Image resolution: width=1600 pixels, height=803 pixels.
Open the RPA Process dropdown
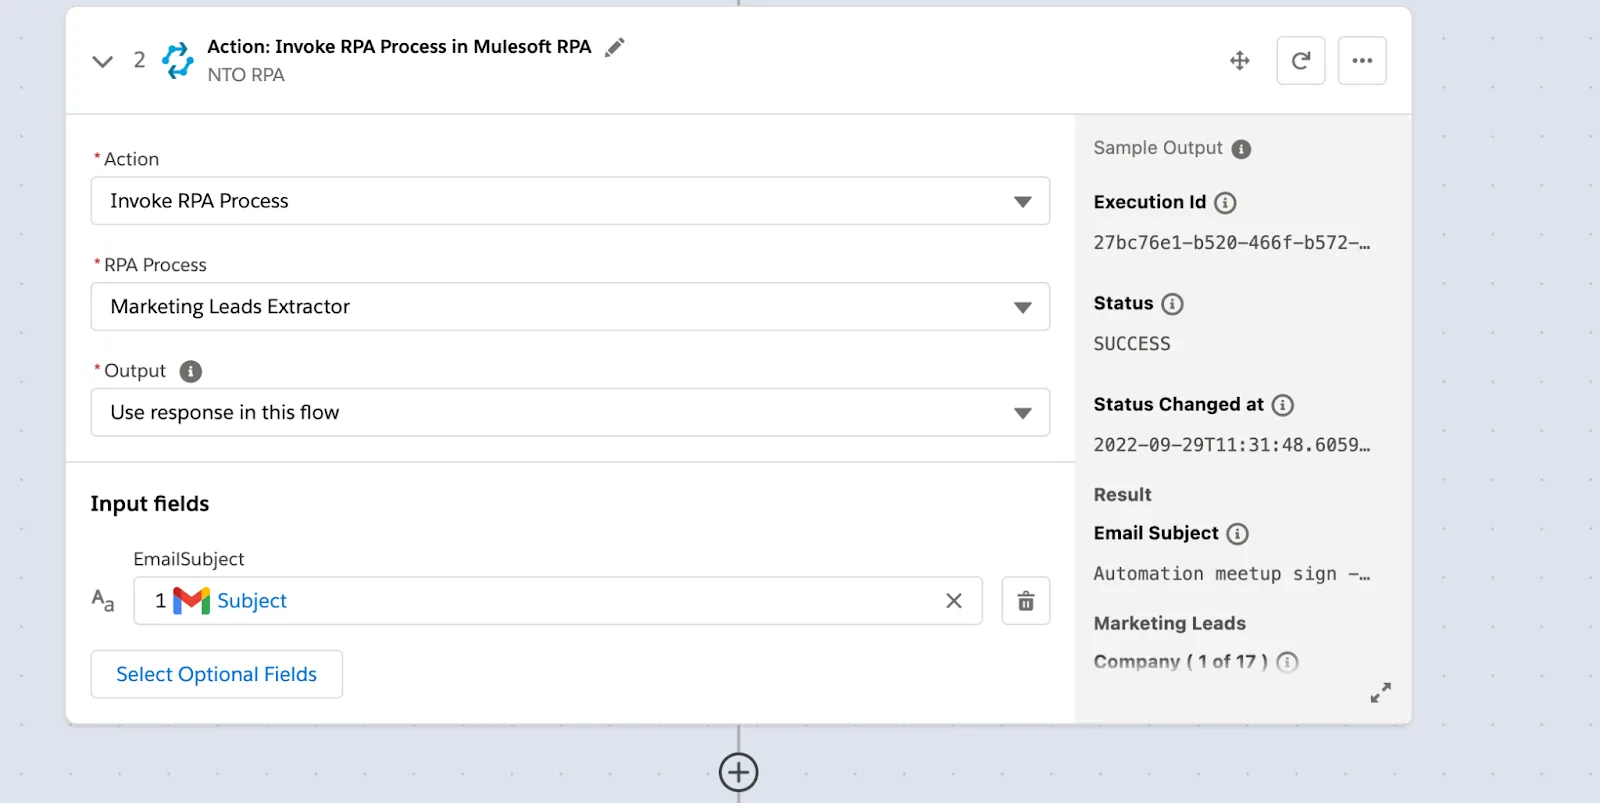pyautogui.click(x=570, y=307)
